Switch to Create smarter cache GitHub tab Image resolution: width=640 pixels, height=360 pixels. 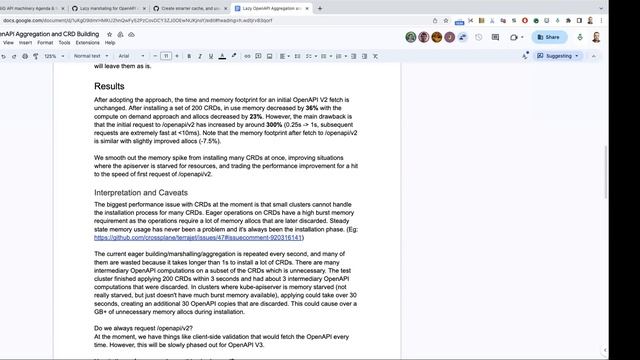coord(191,8)
